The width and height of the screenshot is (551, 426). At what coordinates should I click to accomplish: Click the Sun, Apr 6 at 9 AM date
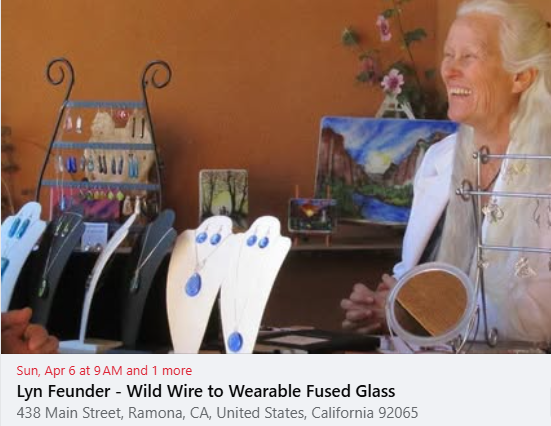[69, 370]
